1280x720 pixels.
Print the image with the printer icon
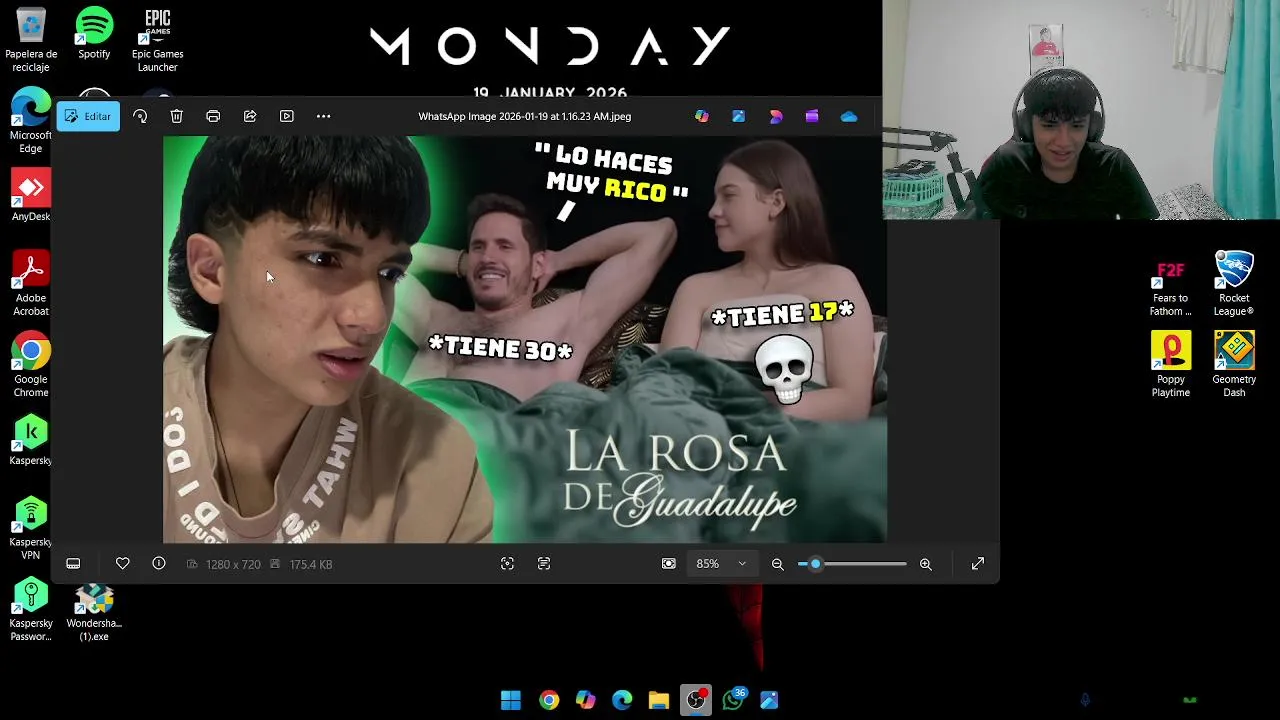(213, 116)
